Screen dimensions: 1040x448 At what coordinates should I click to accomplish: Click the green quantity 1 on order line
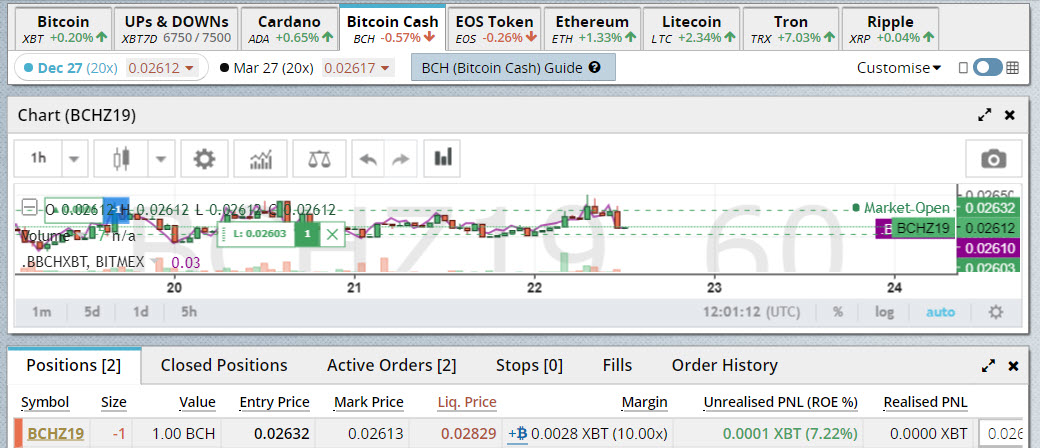tap(307, 234)
